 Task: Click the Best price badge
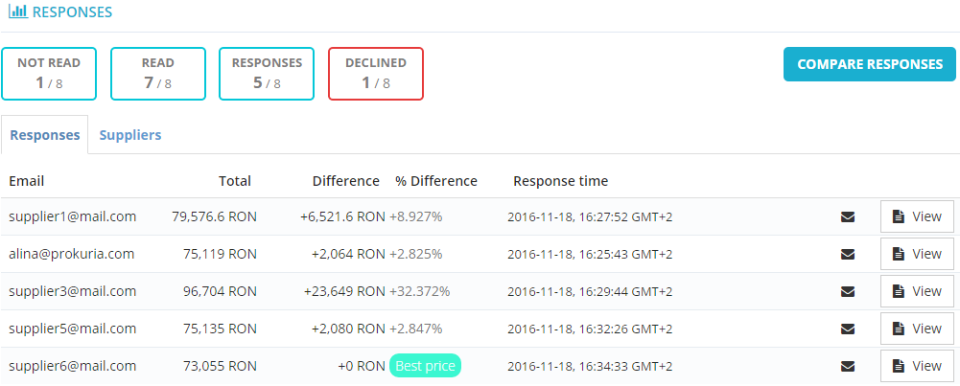click(x=426, y=366)
